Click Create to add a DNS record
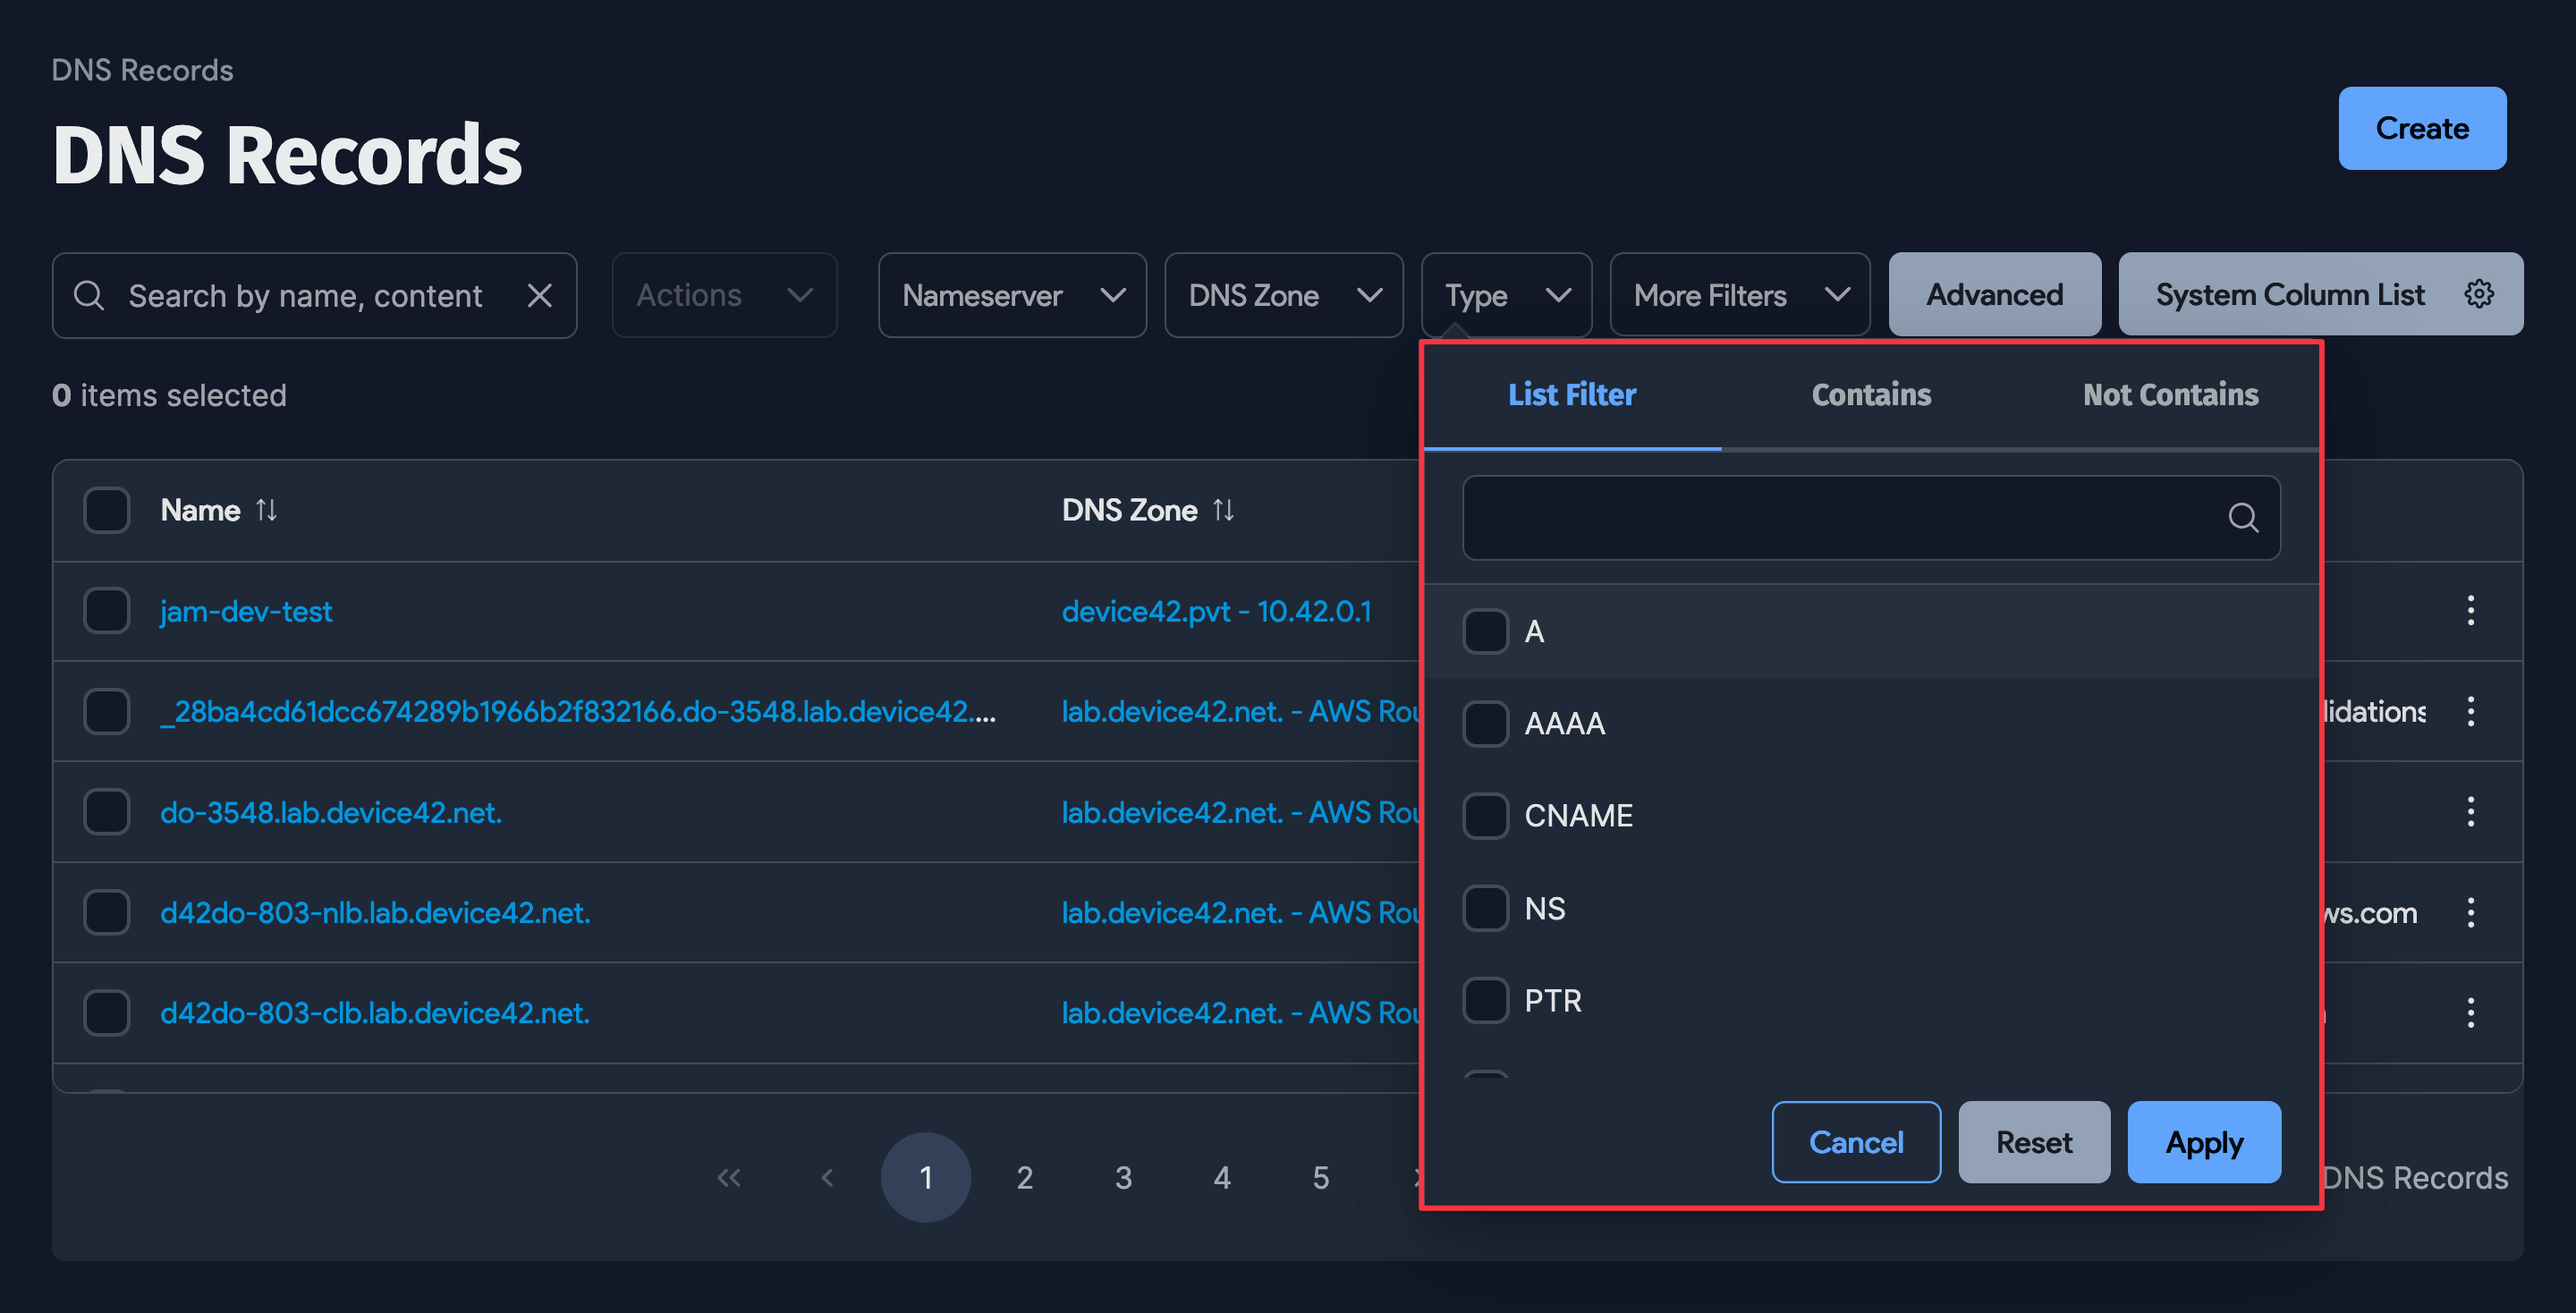This screenshot has width=2576, height=1313. [x=2422, y=128]
